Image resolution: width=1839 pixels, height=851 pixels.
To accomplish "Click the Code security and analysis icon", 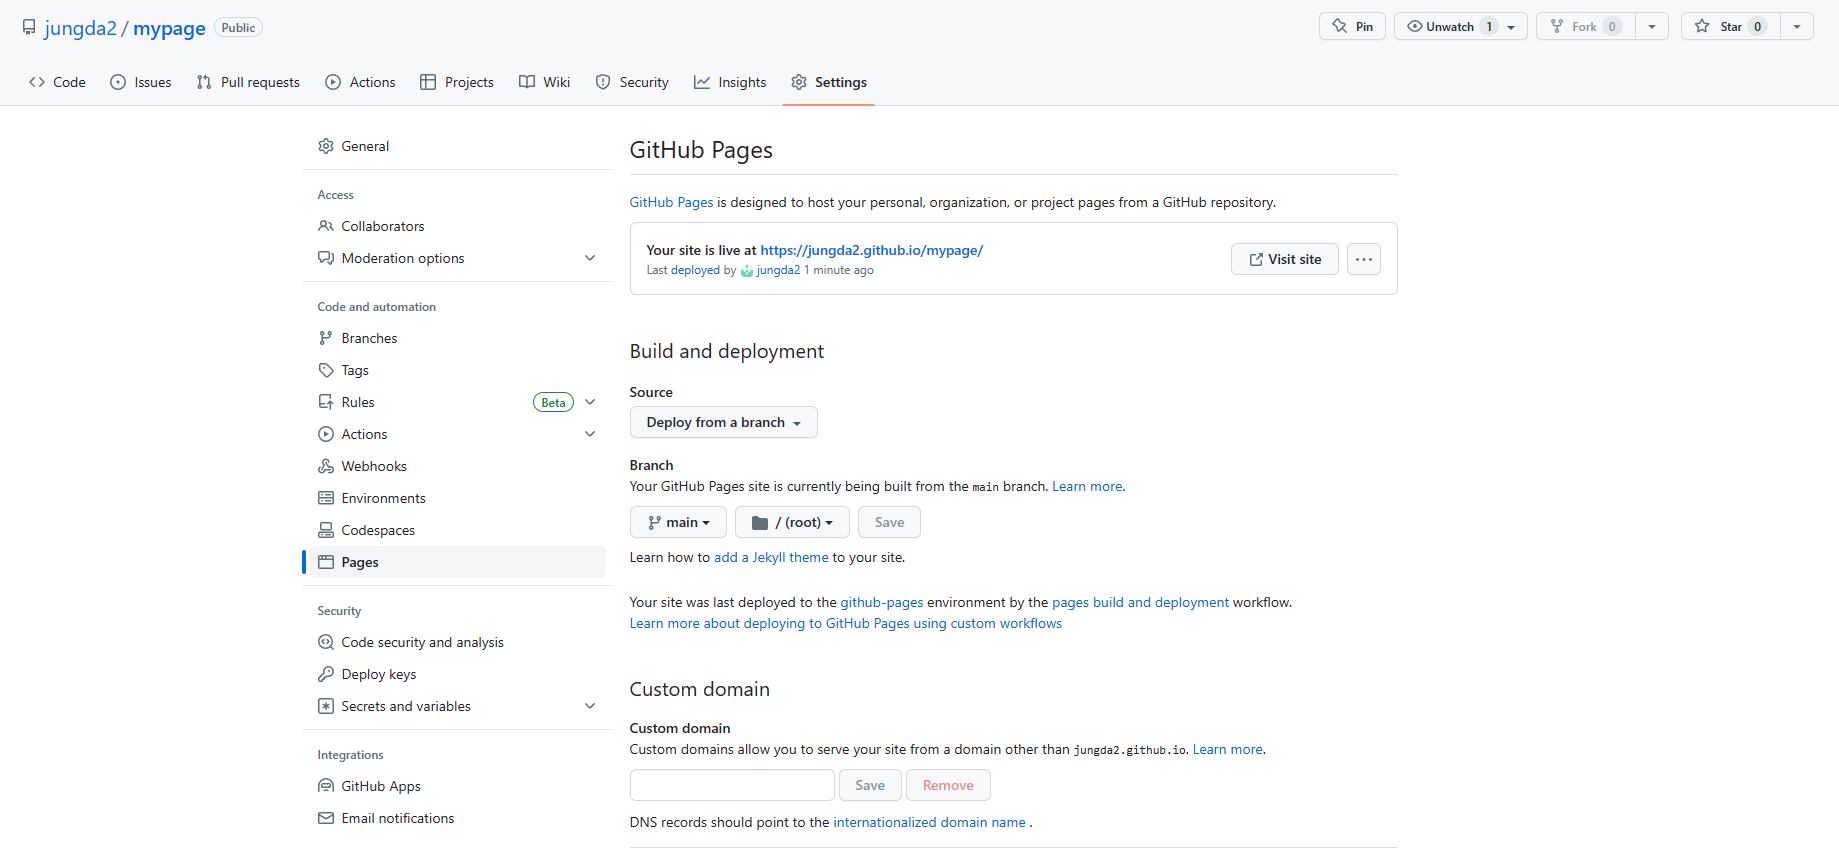I will click(x=326, y=642).
